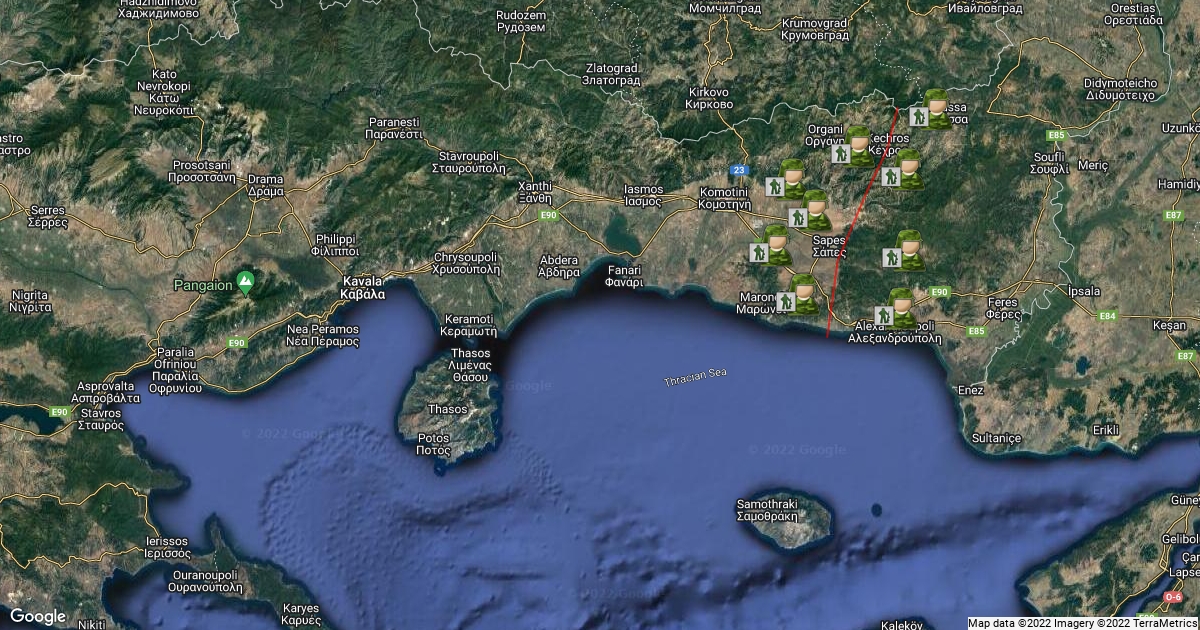Click the Rudozem label

point(521,21)
